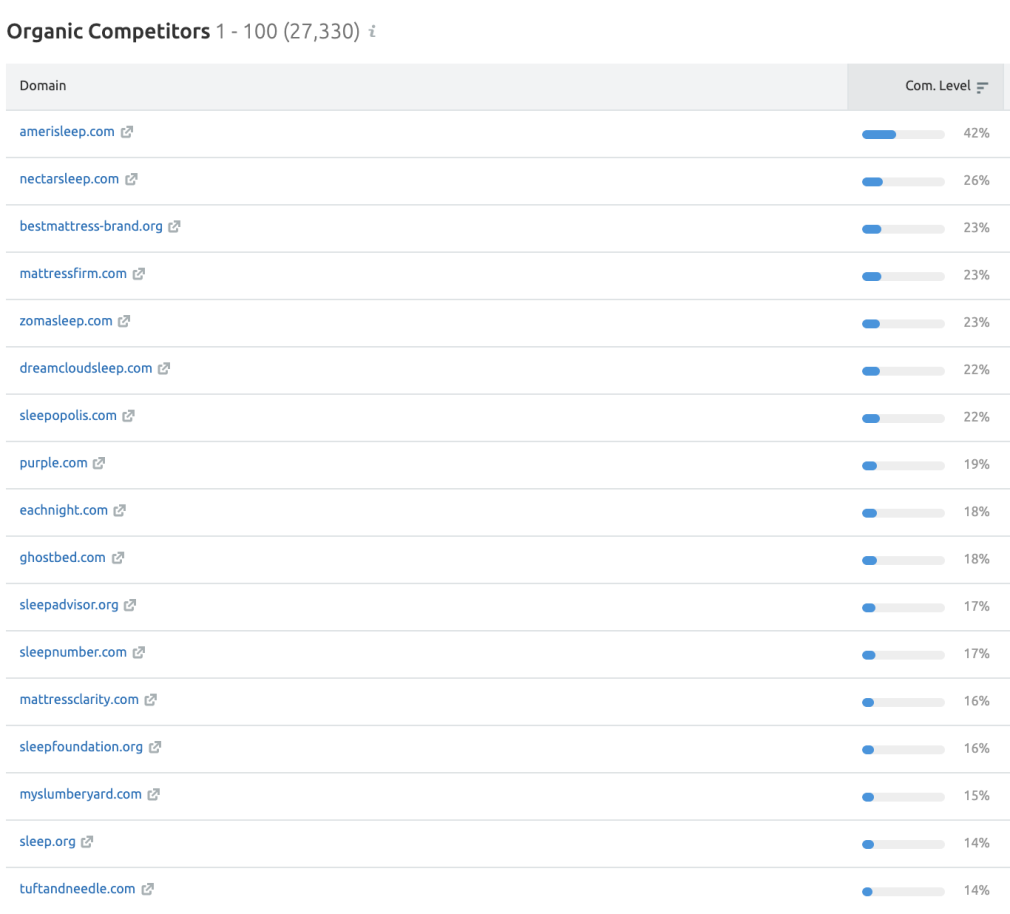Select the Organic Competitors heading

(x=103, y=31)
